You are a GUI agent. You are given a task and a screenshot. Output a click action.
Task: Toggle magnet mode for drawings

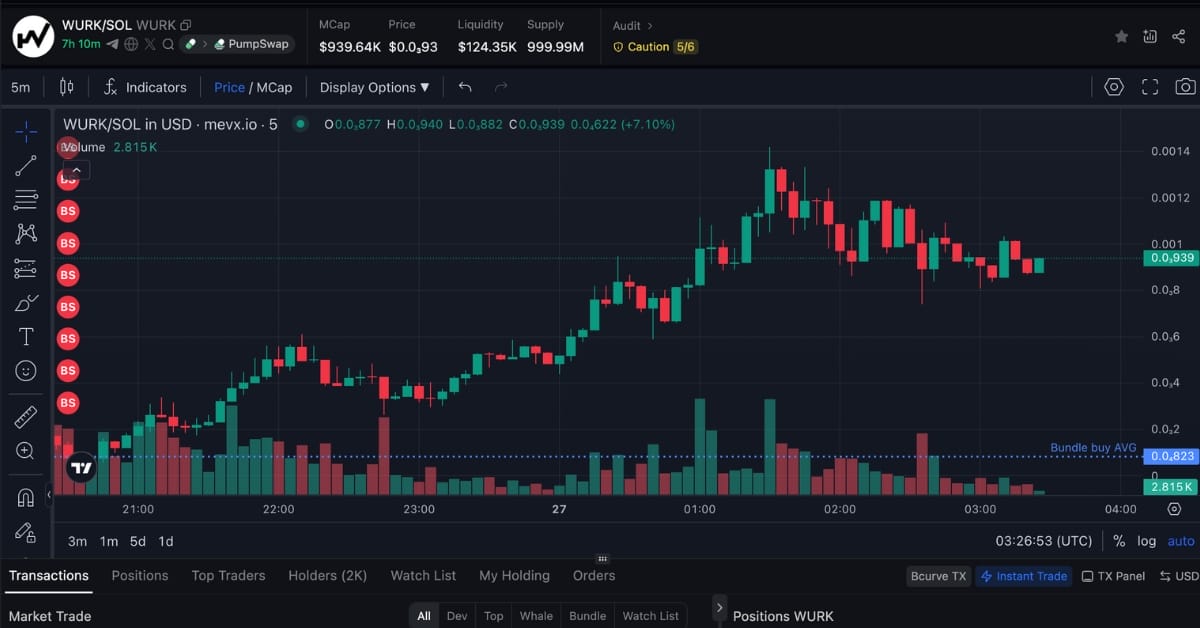tap(26, 497)
